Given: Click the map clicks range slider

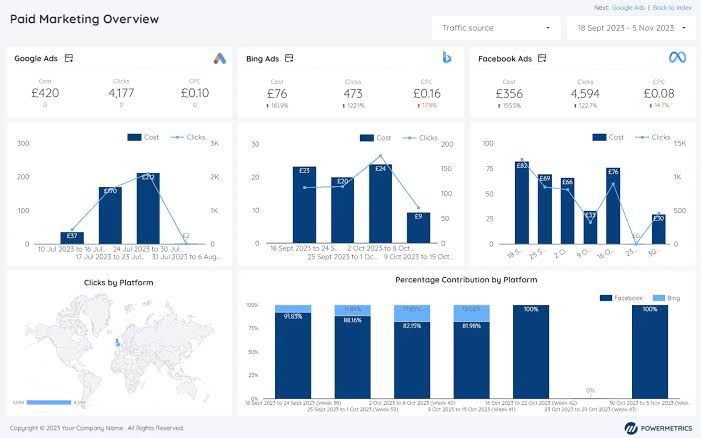Looking at the screenshot, I should [x=49, y=403].
